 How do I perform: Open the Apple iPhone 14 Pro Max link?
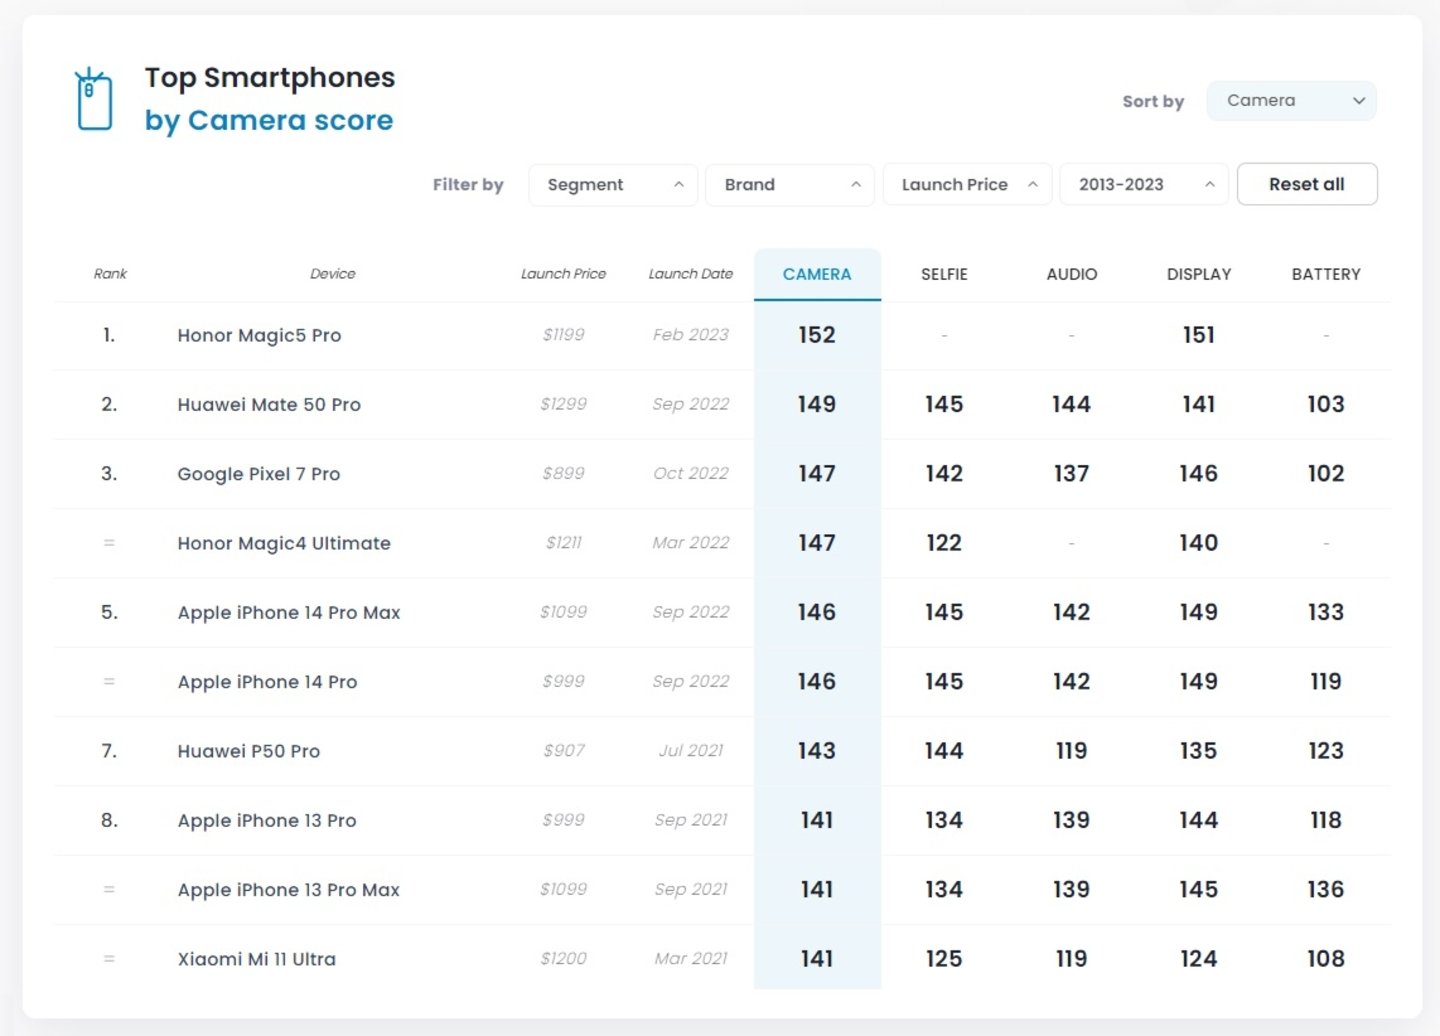pos(289,613)
